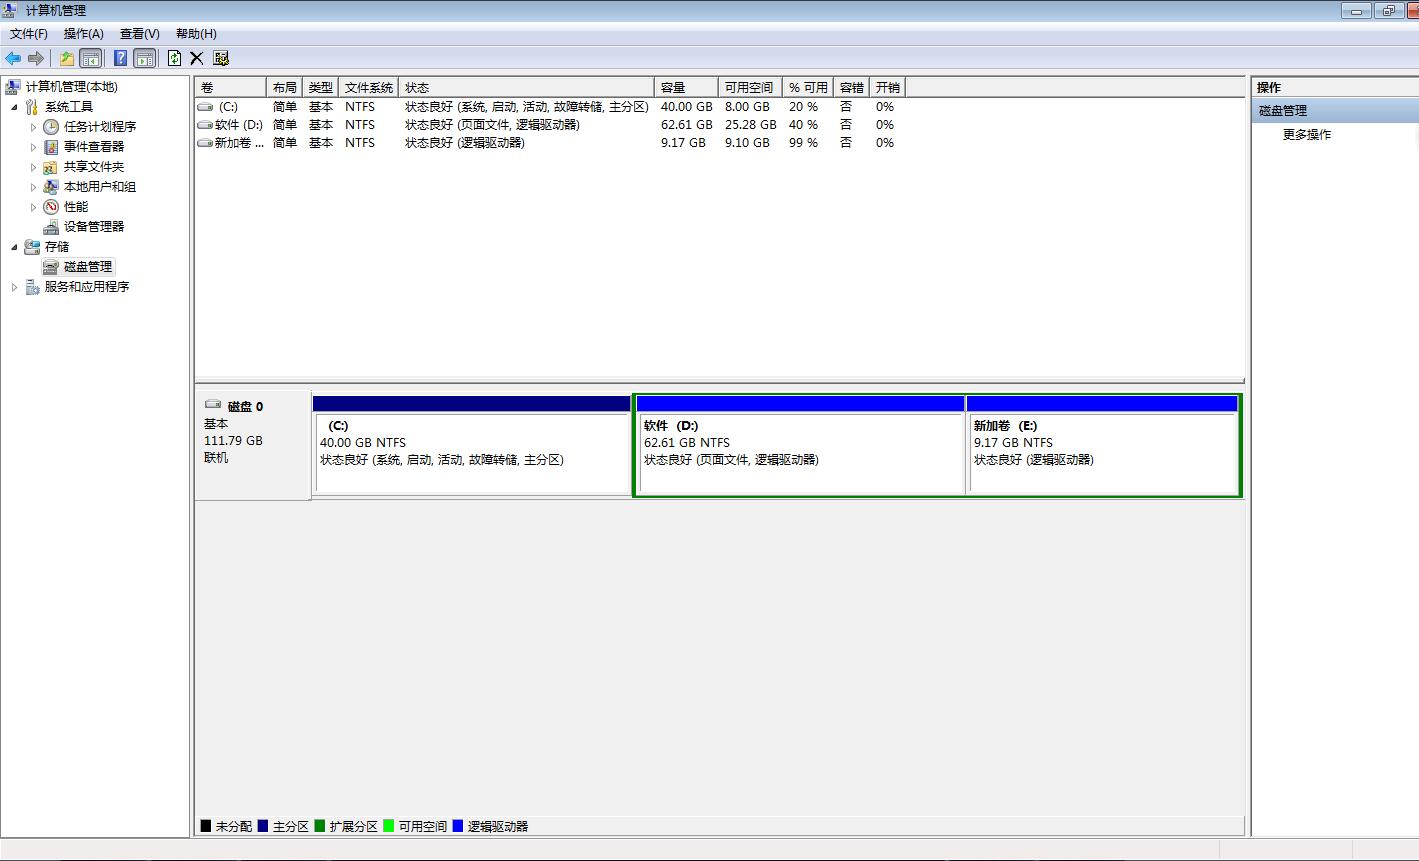Select the 共享文件夹 folder icon
Image resolution: width=1419 pixels, height=861 pixels.
coord(51,167)
